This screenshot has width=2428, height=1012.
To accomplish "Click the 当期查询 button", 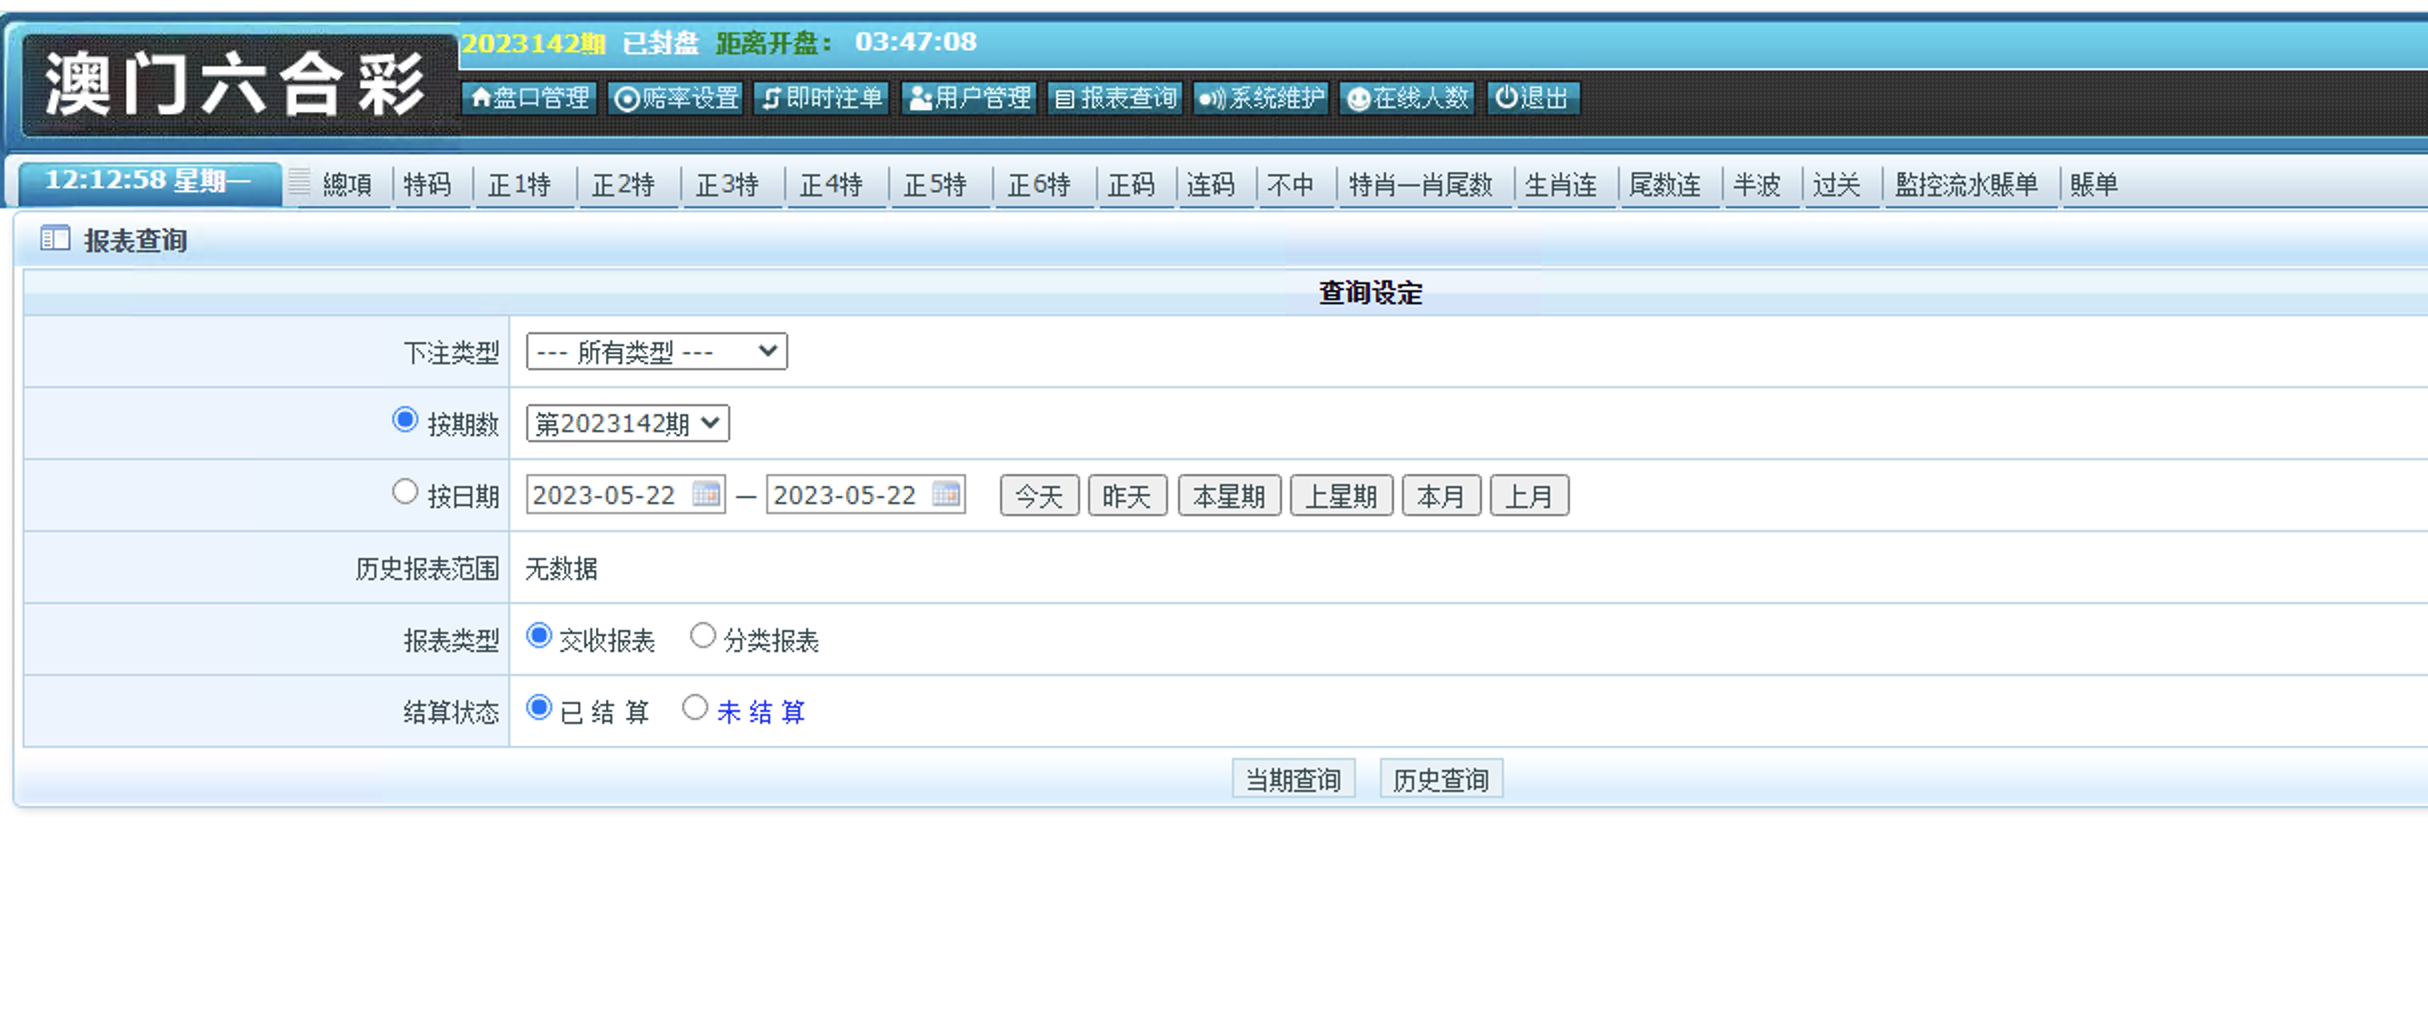I will 1294,779.
